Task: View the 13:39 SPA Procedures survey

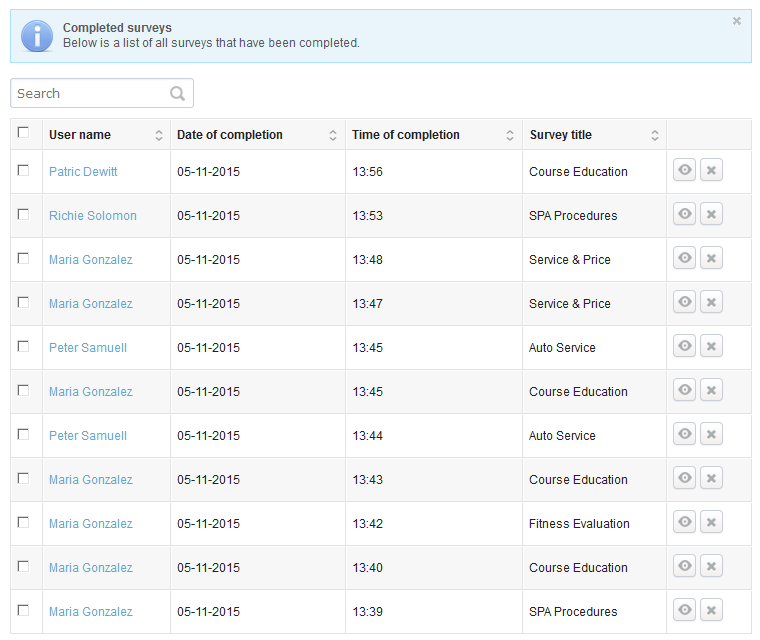Action: tap(684, 609)
